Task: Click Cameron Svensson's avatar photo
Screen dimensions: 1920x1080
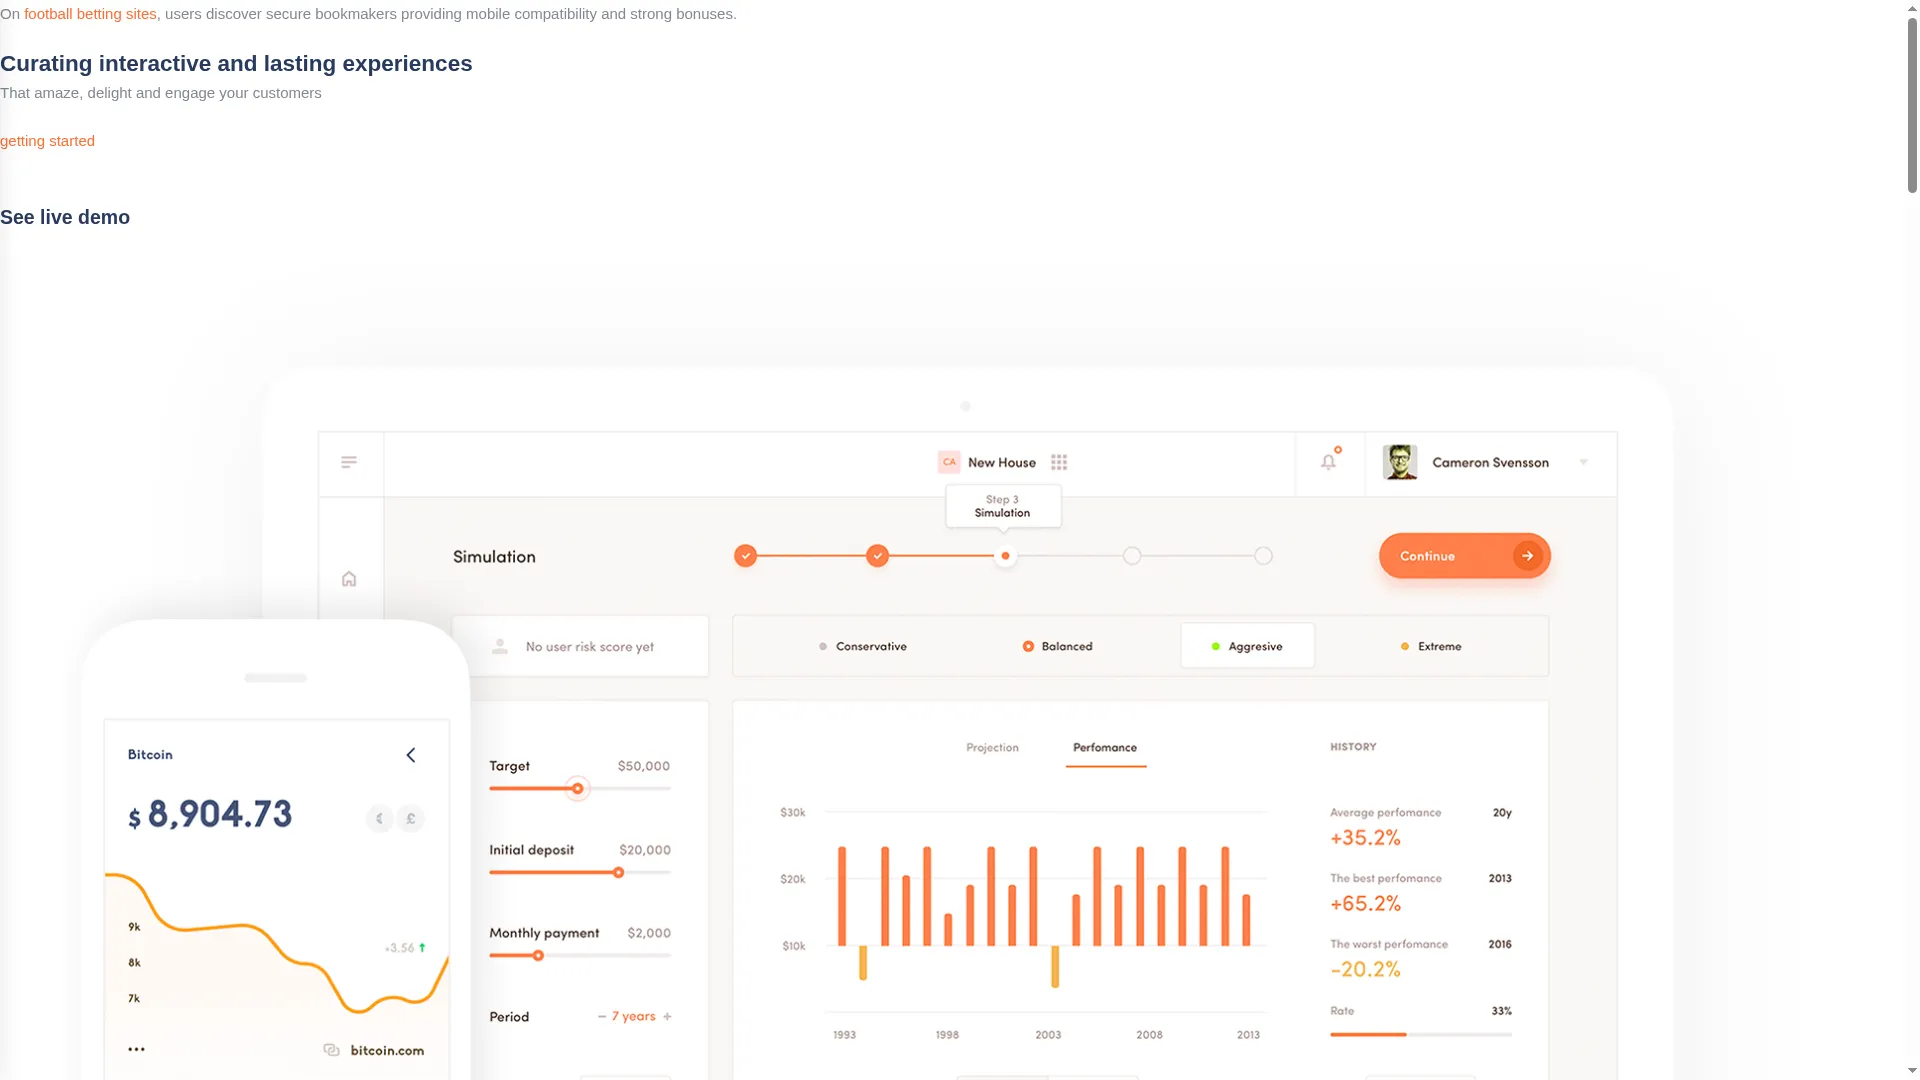Action: (1400, 462)
